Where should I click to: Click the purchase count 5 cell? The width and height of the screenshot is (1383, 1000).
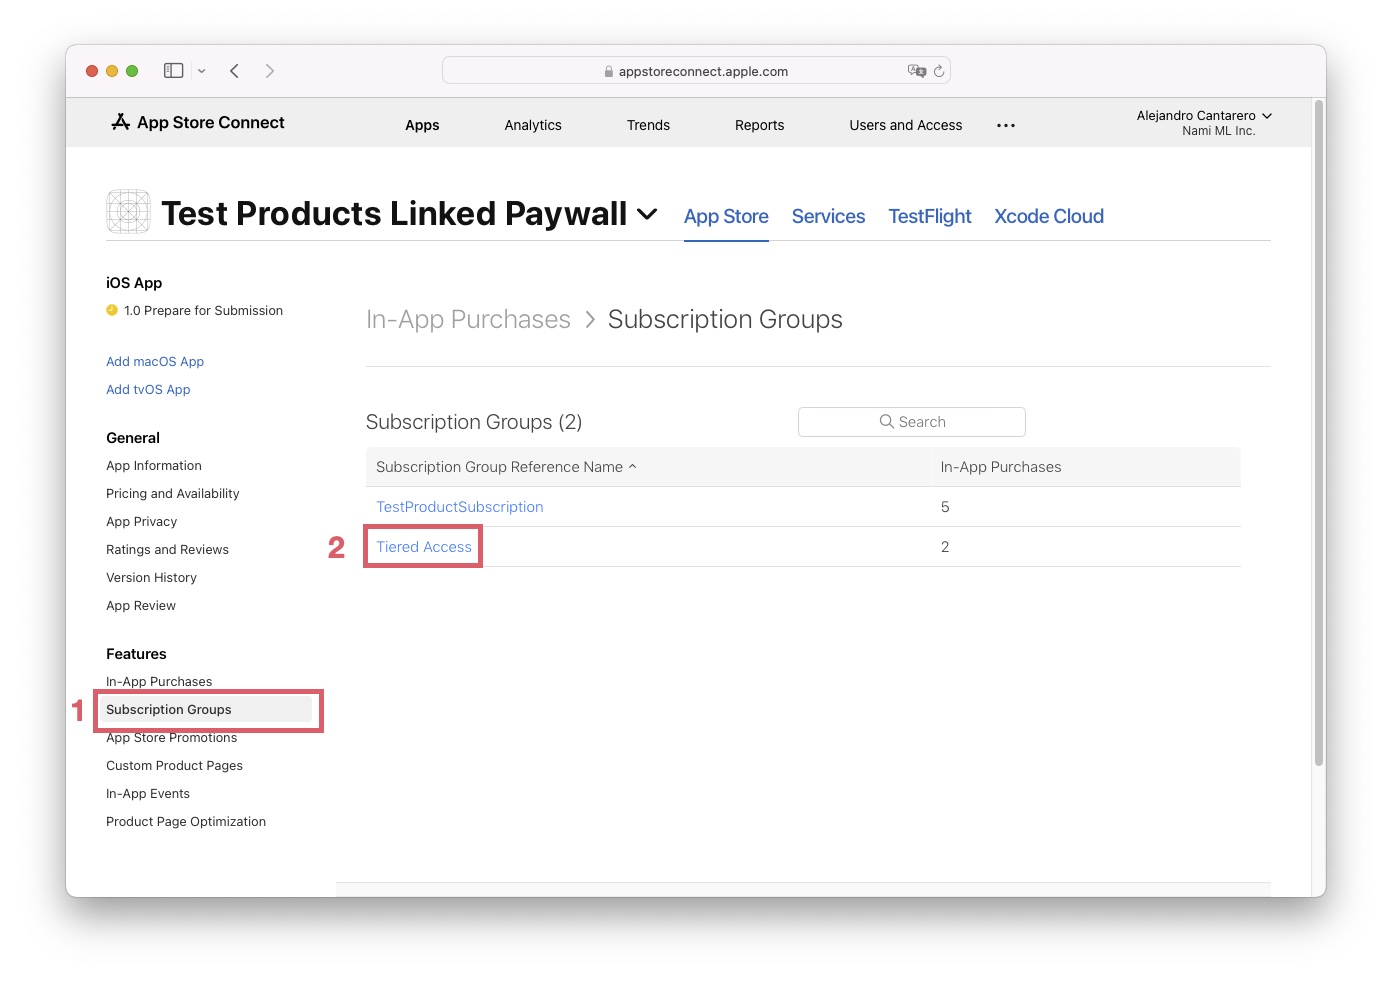click(945, 507)
